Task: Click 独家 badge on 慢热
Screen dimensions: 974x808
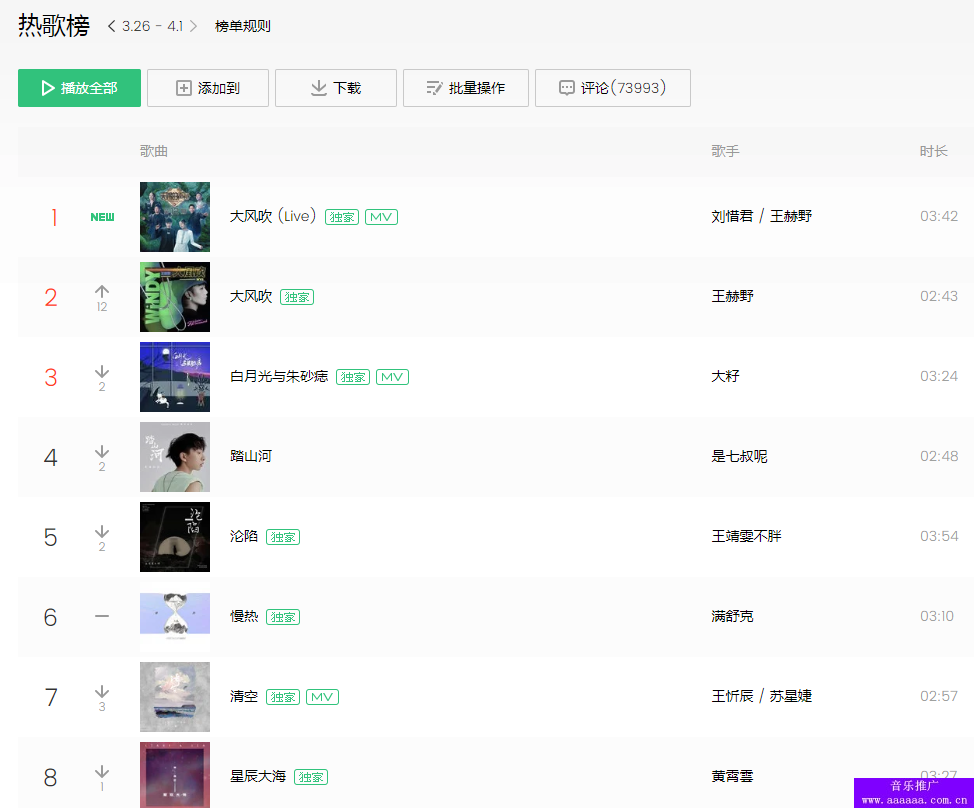Action: [283, 617]
